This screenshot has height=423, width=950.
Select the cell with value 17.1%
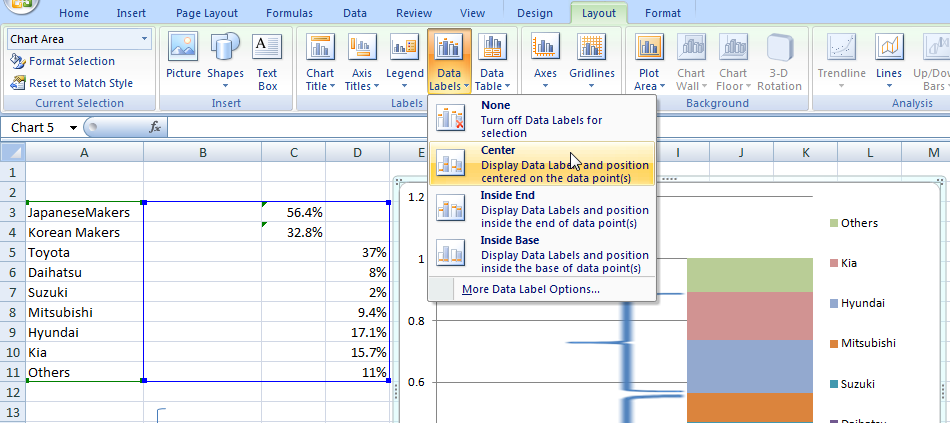tap(357, 332)
